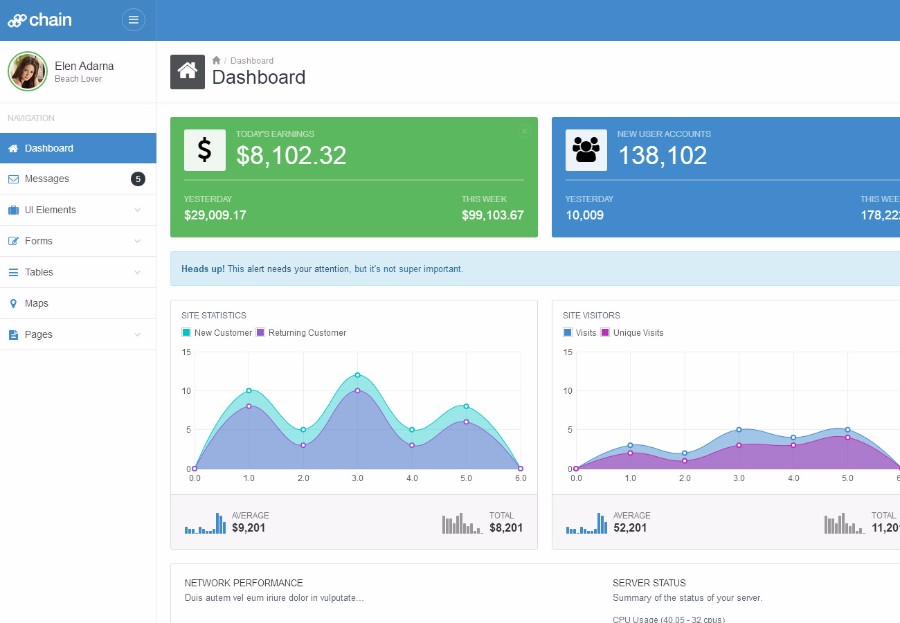Expand the Forms submenu chevron

137,241
